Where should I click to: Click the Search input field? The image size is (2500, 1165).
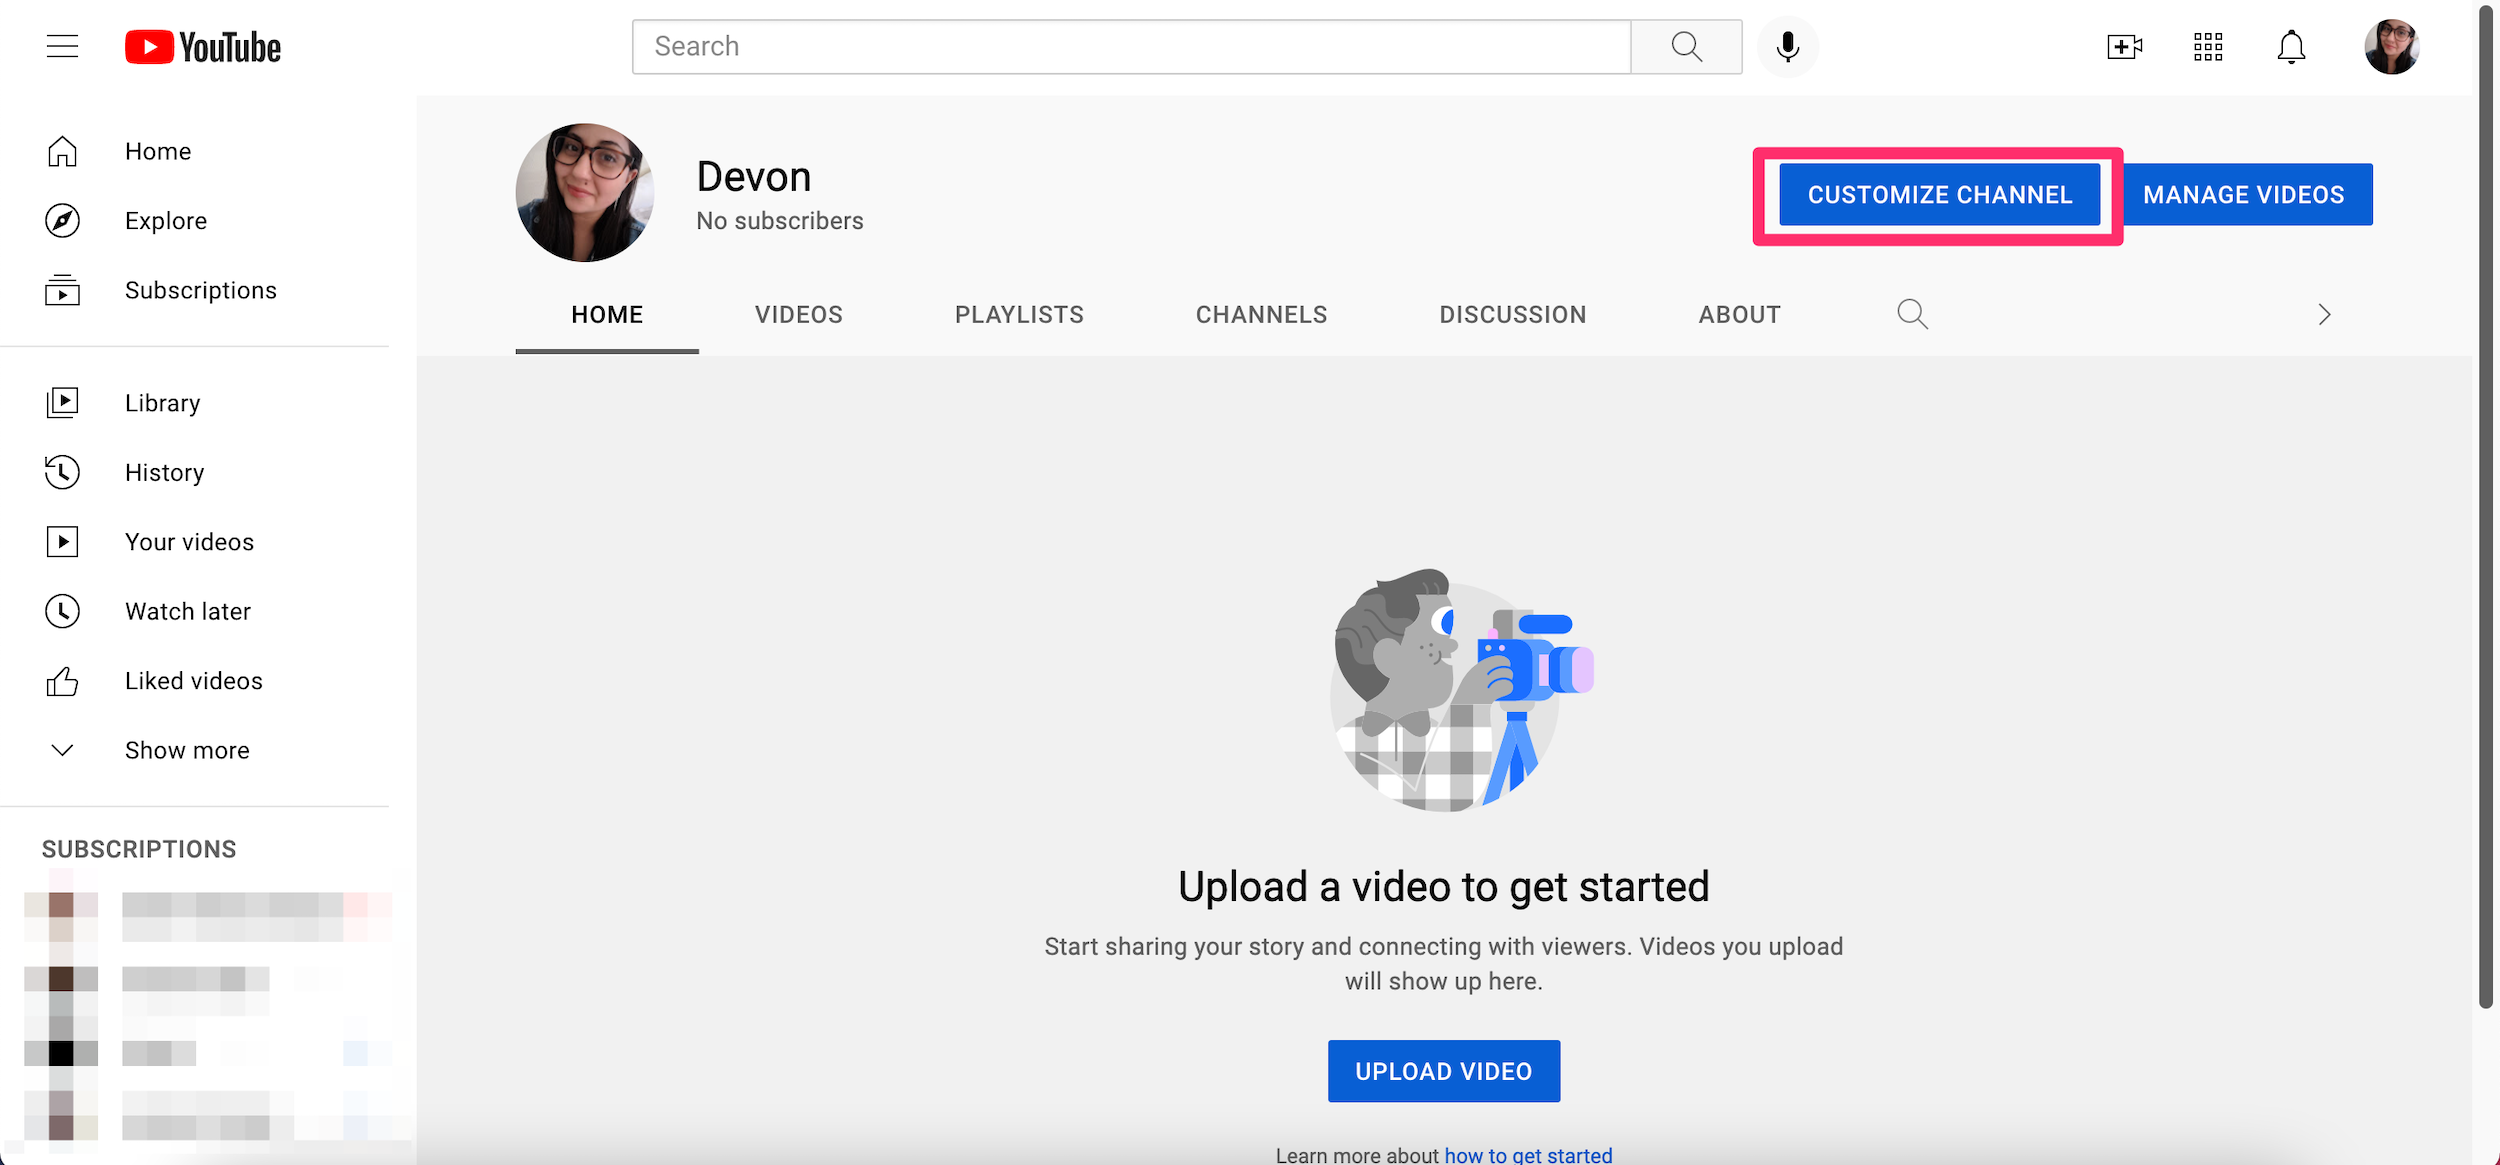[1130, 45]
